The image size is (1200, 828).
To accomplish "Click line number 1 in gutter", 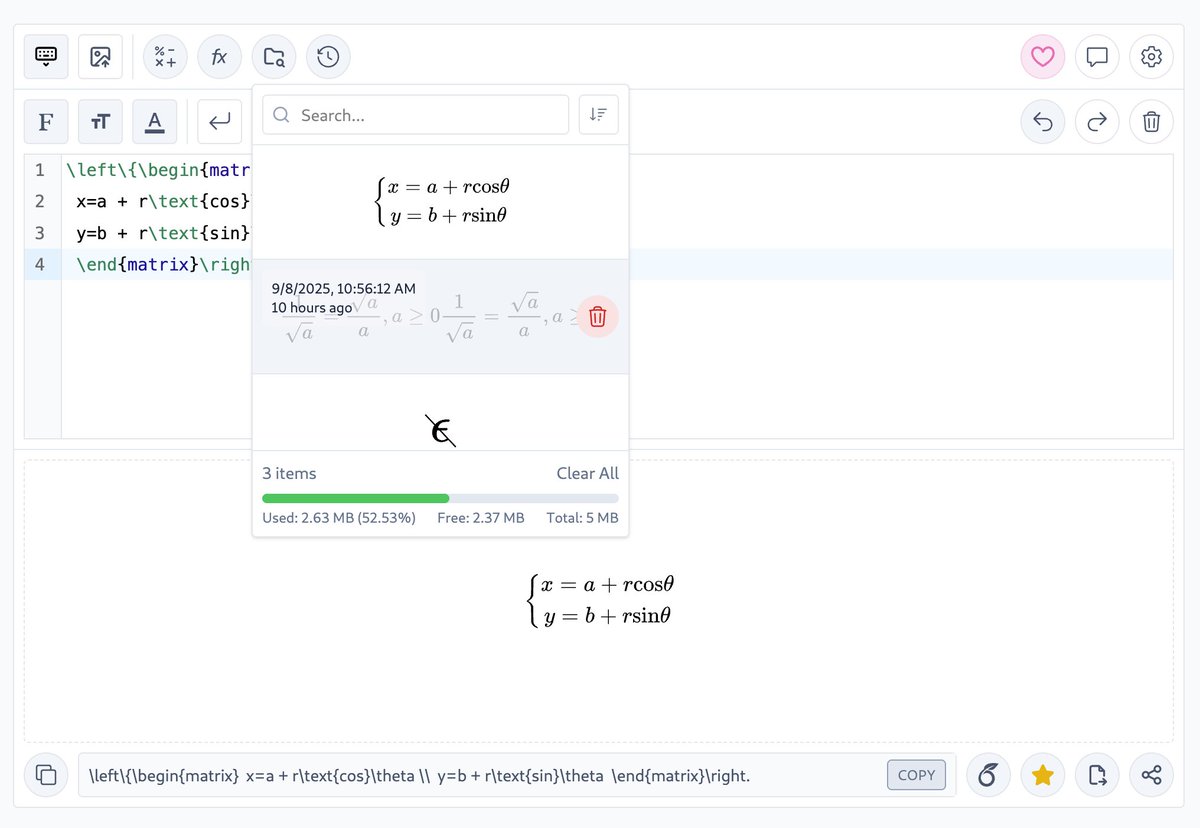I will pos(40,170).
